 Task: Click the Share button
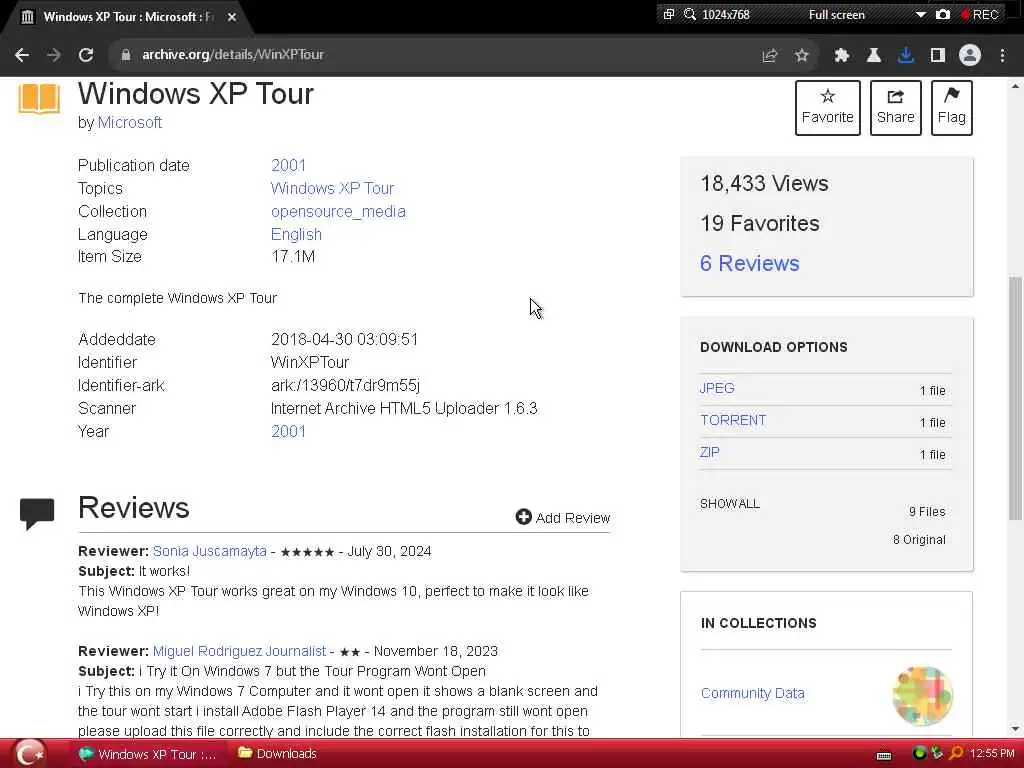[895, 108]
